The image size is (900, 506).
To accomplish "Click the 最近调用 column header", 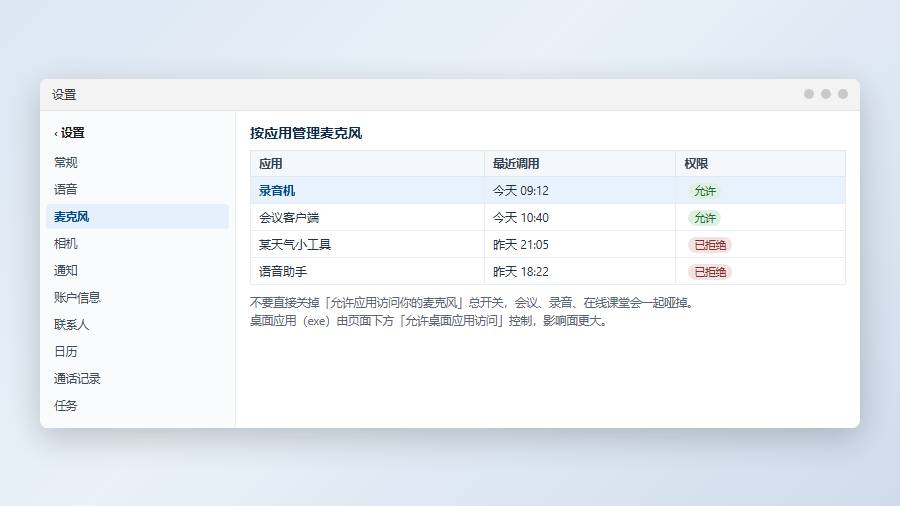I will point(580,164).
